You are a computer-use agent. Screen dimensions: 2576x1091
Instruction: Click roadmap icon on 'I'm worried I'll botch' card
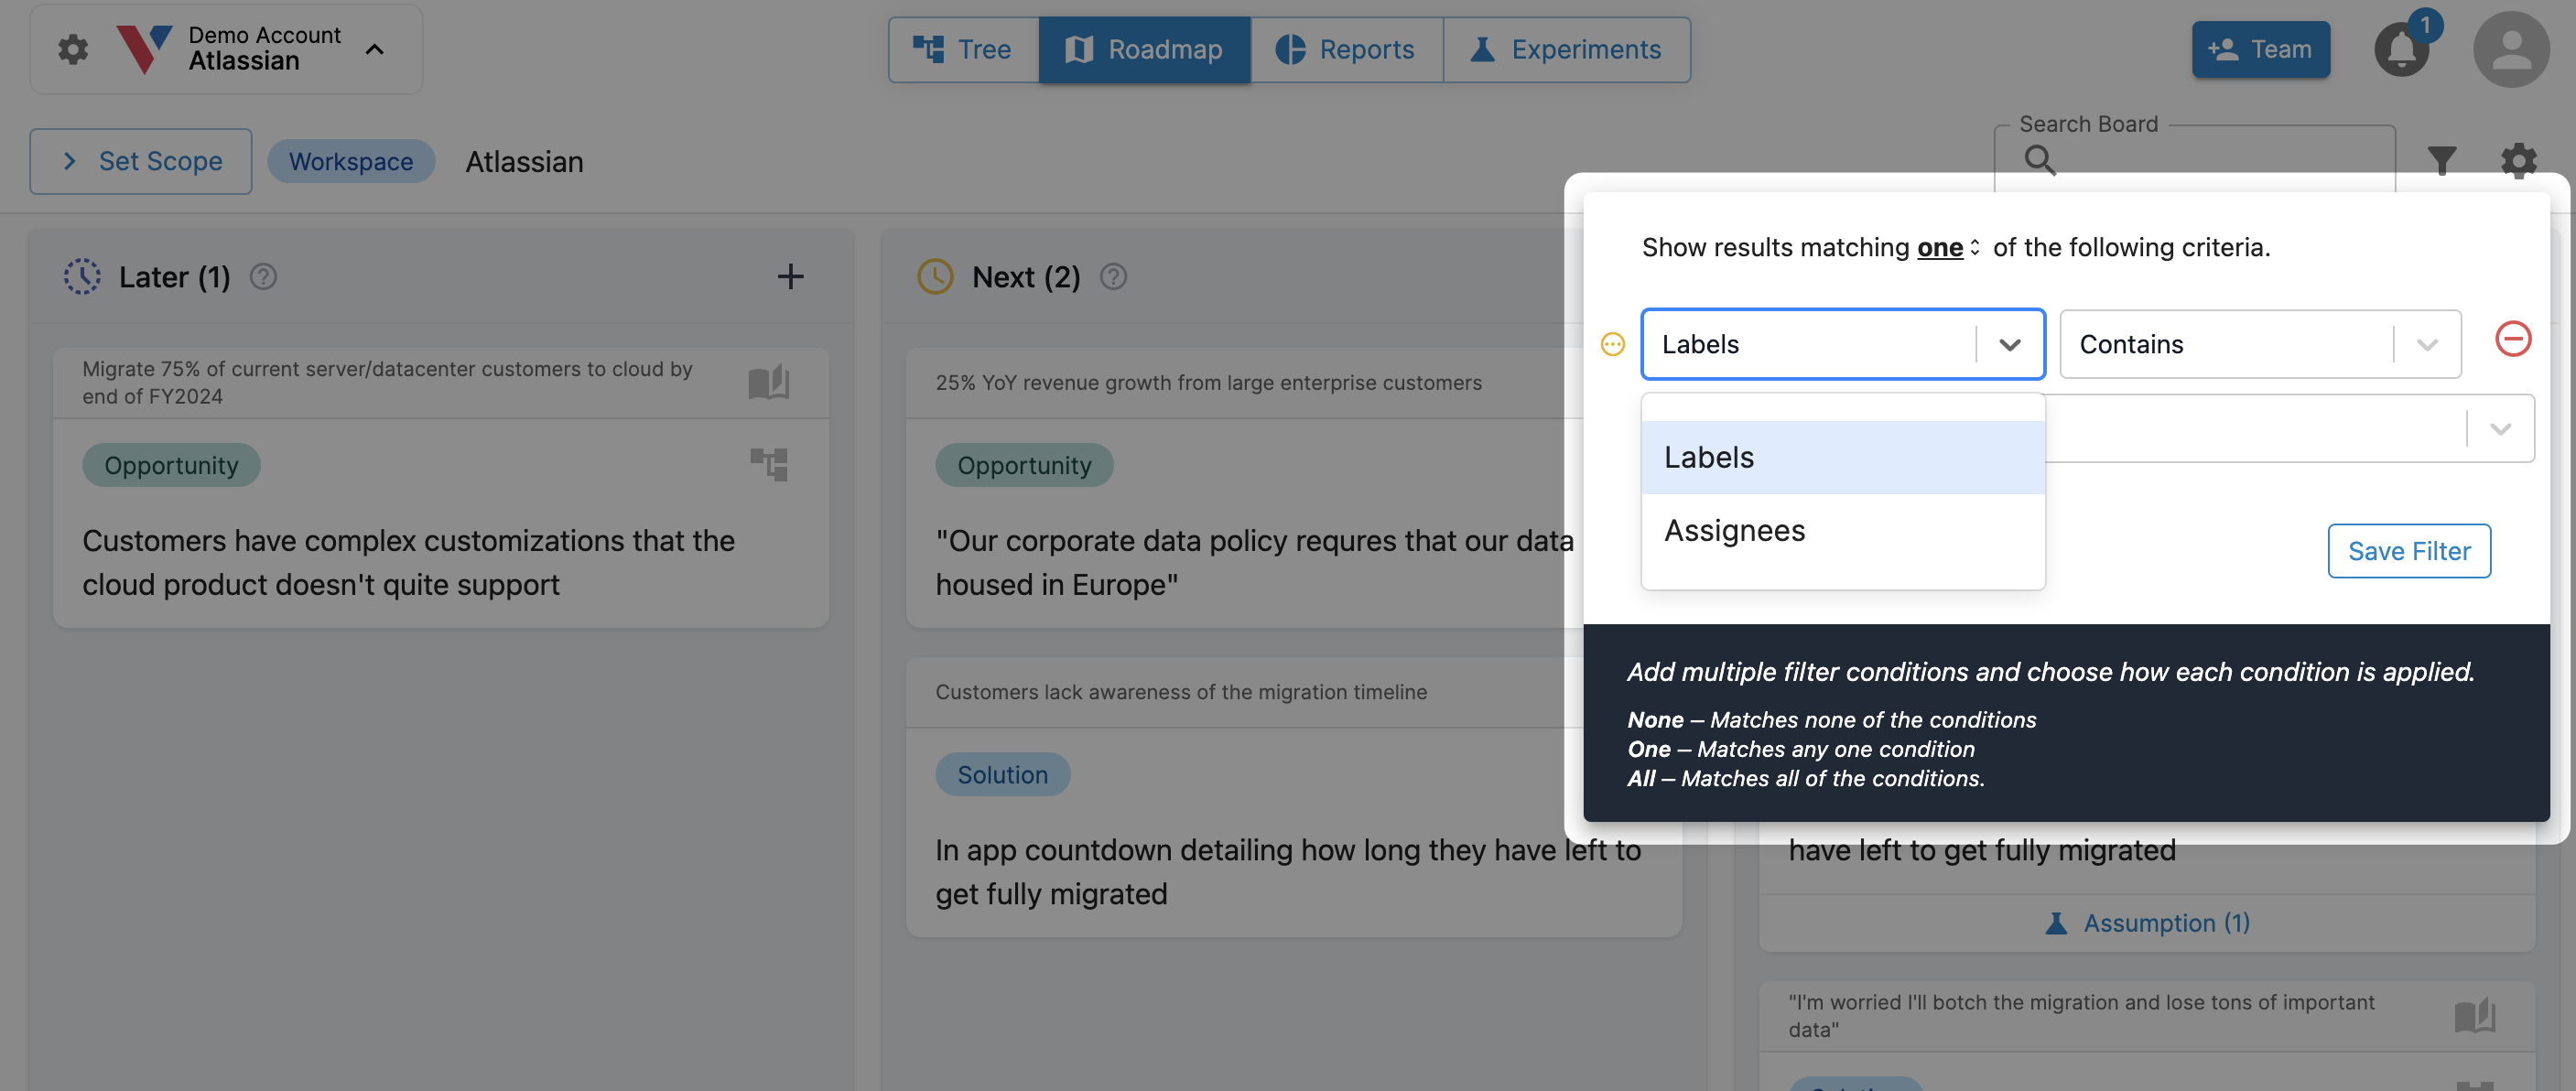2474,1015
